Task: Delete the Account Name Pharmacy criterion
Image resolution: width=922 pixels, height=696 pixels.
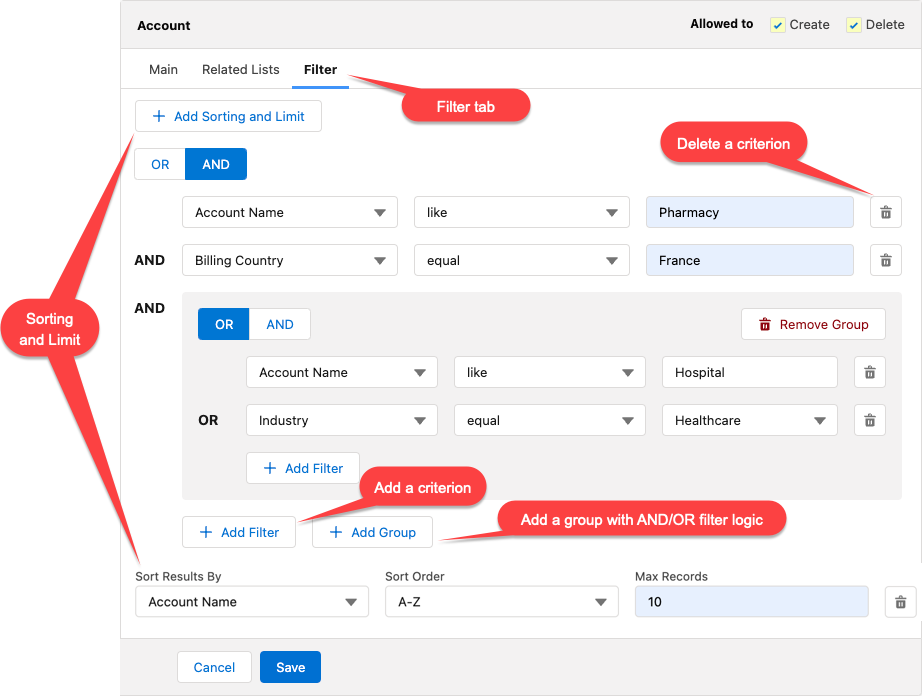Action: coord(885,212)
